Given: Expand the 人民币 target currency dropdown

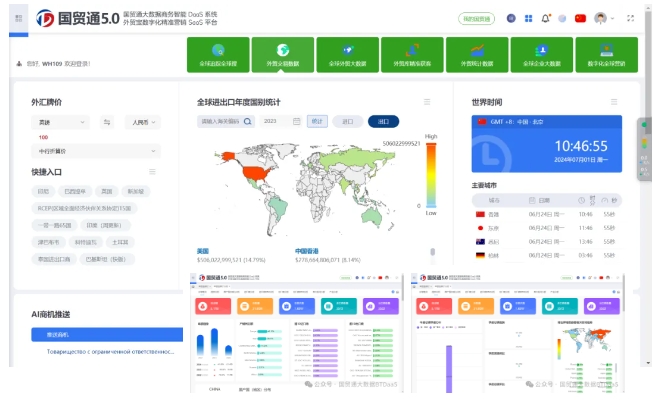Looking at the screenshot, I should (143, 122).
